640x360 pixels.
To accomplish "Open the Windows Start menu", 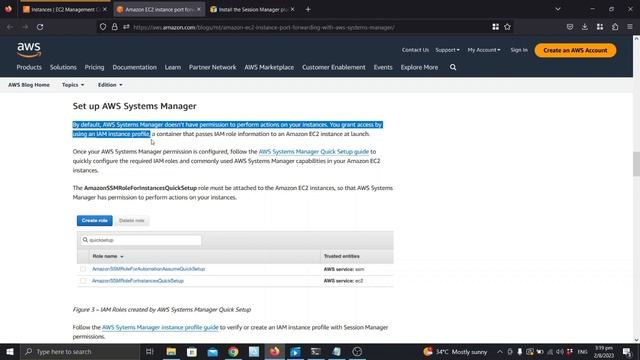I will click(10, 351).
